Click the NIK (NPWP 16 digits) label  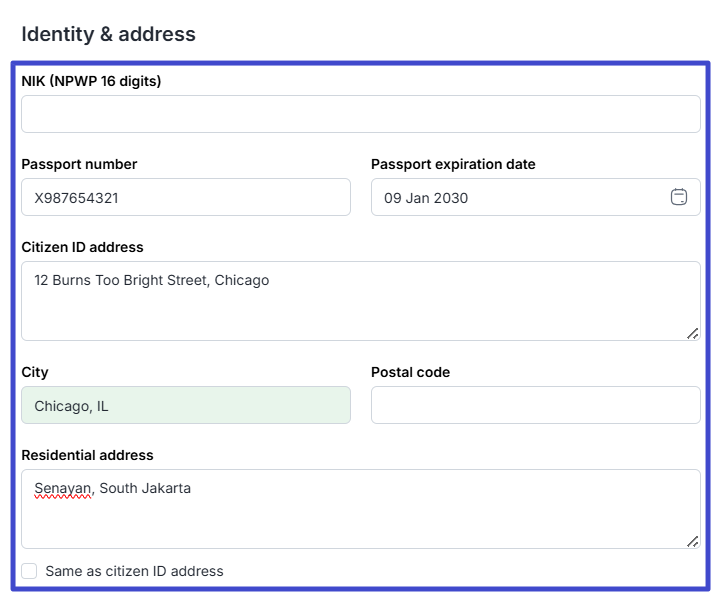click(x=91, y=81)
